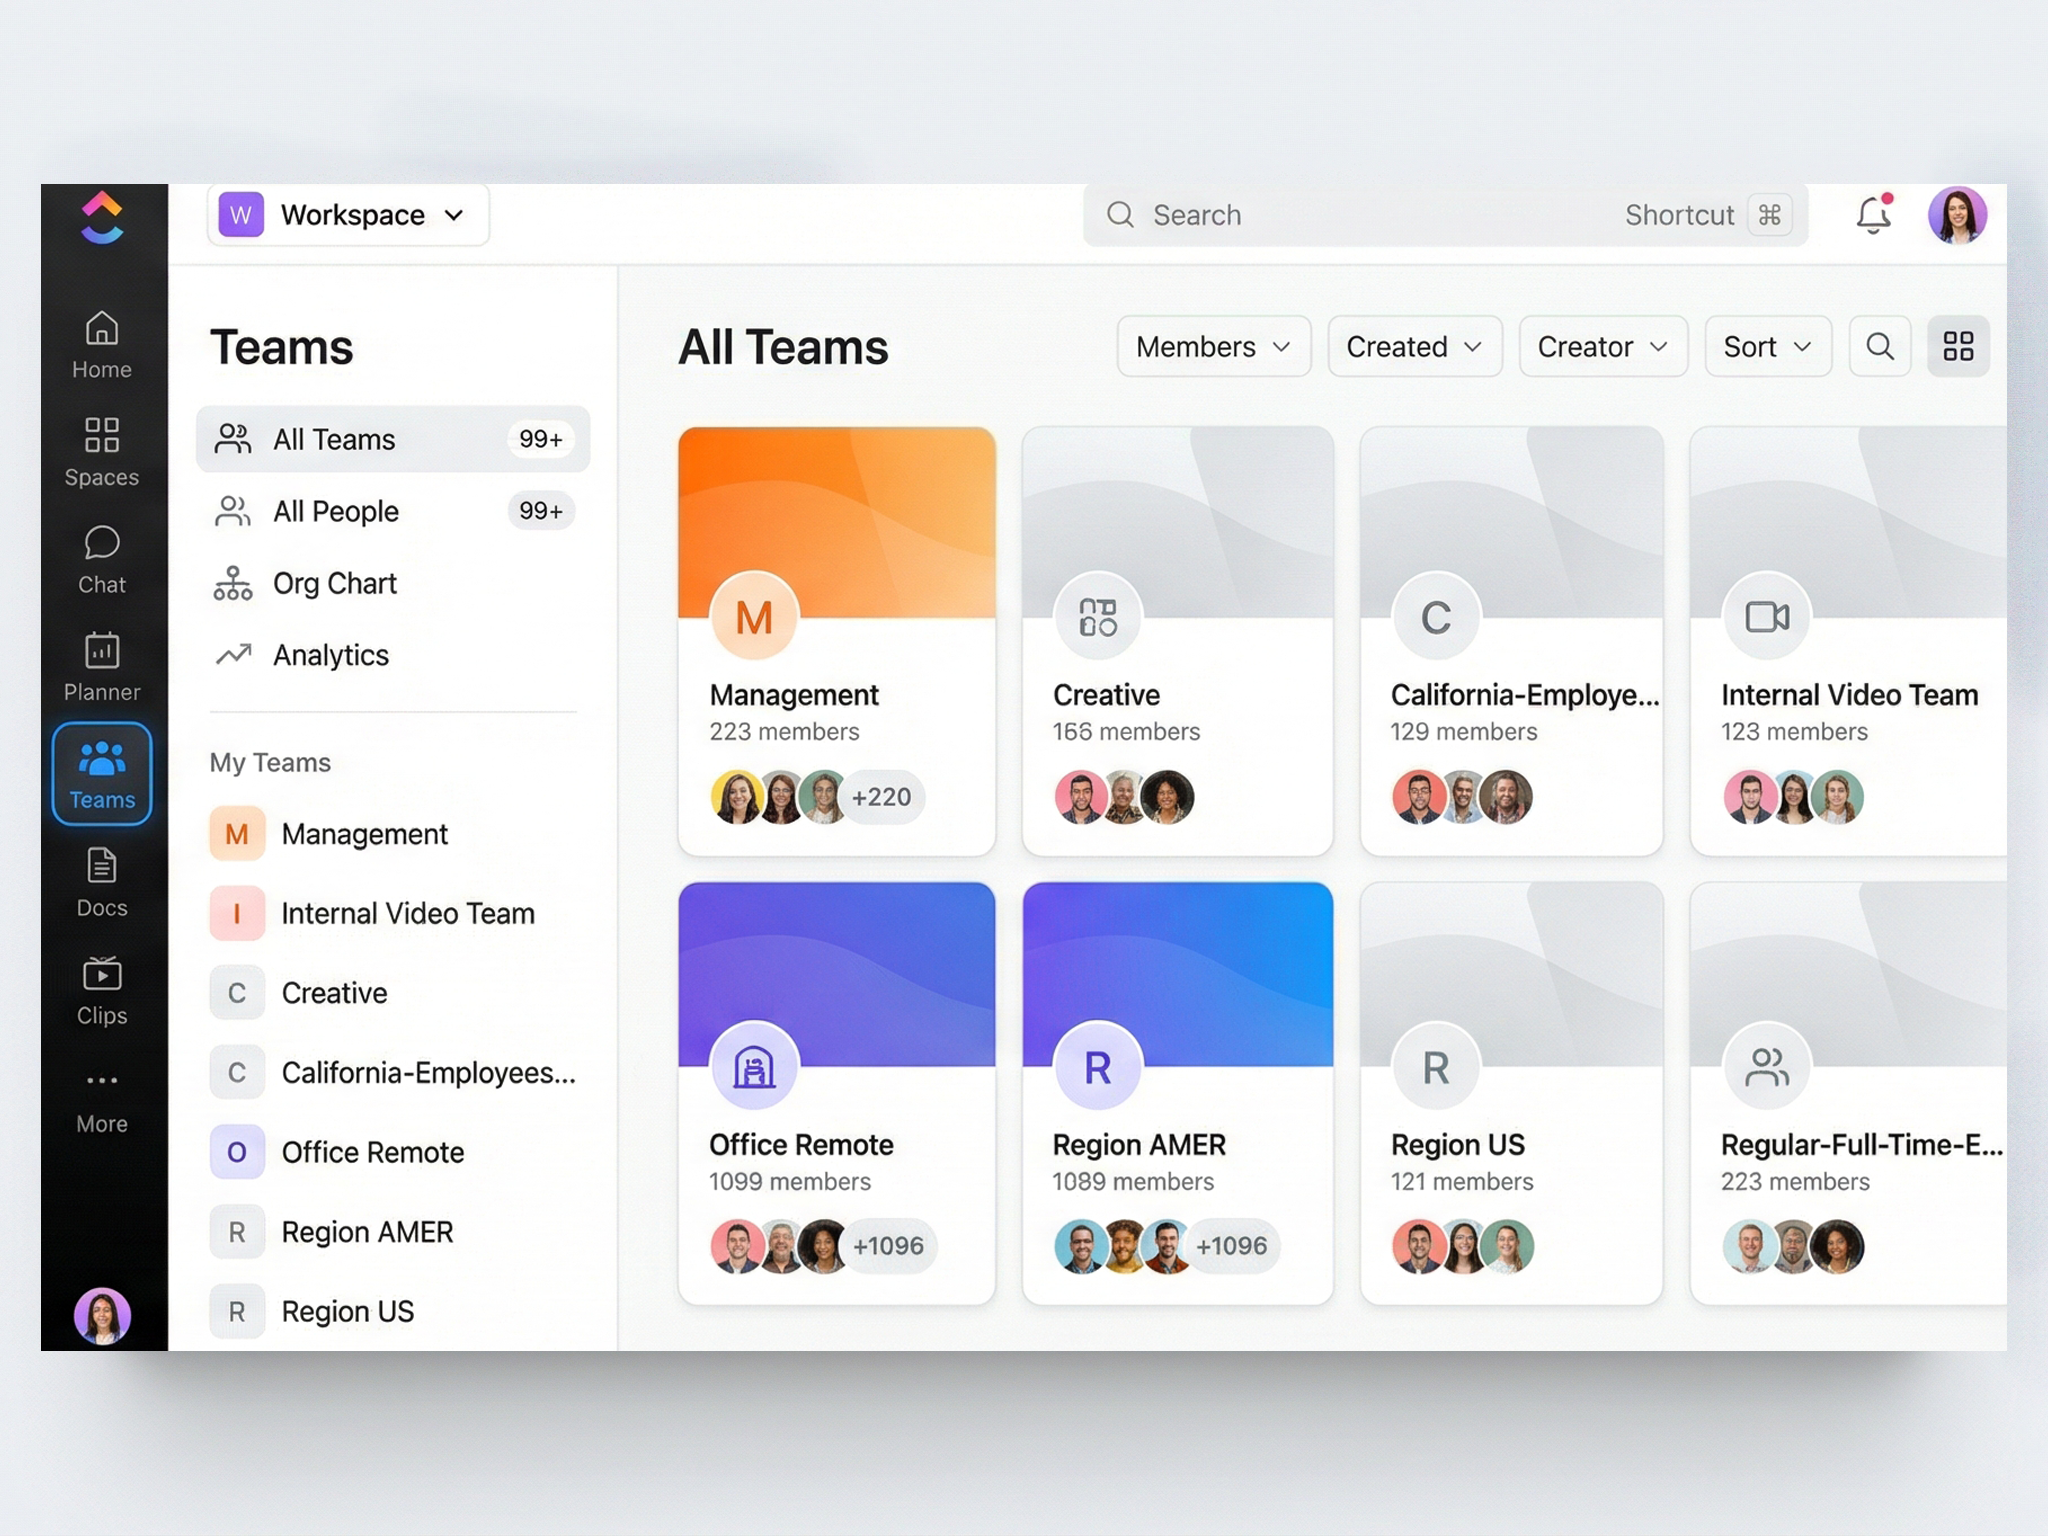Image resolution: width=2048 pixels, height=1536 pixels.
Task: Expand the Created filter dropdown
Action: pos(1414,347)
